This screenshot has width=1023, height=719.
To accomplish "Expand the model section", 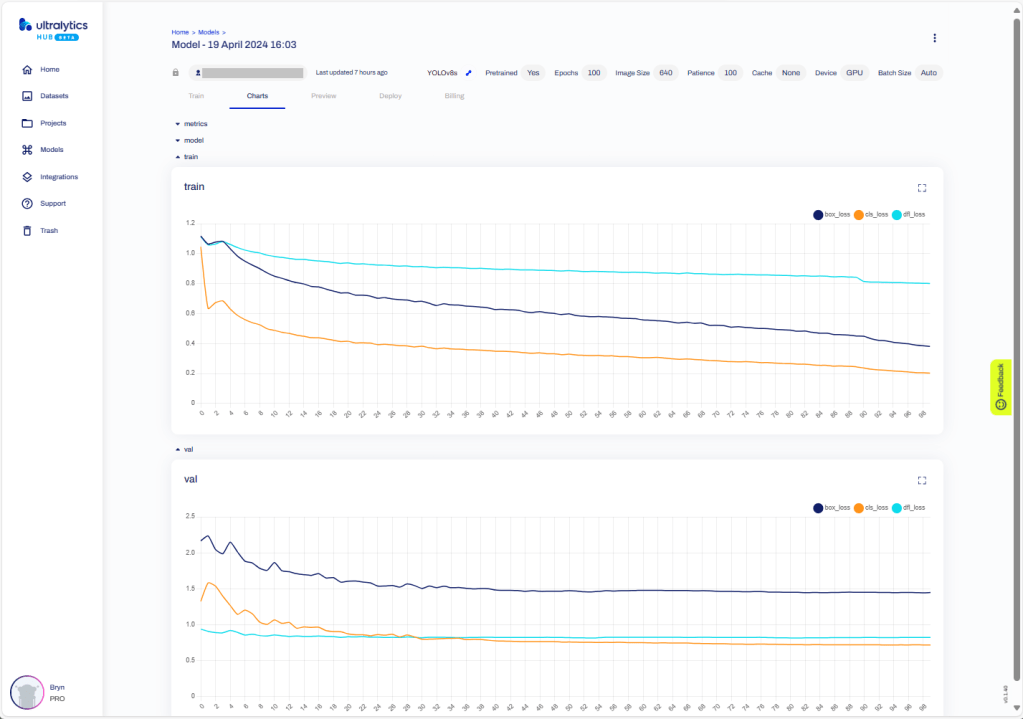I will (189, 140).
